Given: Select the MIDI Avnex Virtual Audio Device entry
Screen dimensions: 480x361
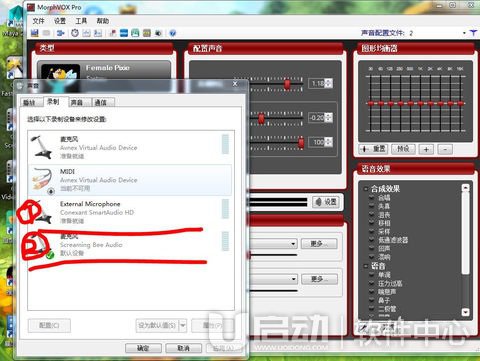Looking at the screenshot, I should point(129,180).
